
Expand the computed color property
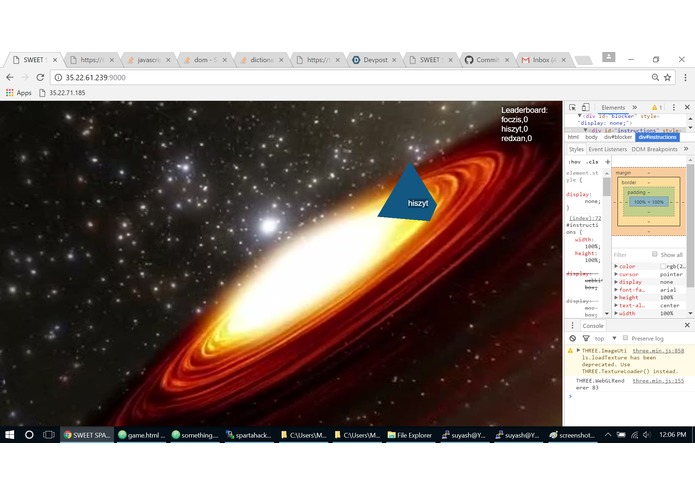616,266
